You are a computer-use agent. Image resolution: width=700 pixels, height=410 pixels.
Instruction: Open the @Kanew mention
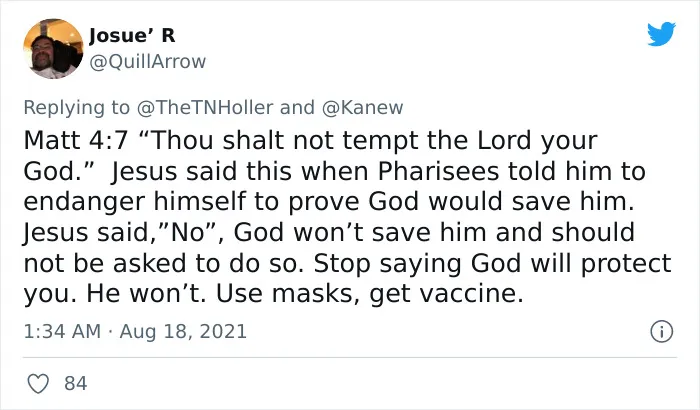coord(362,108)
